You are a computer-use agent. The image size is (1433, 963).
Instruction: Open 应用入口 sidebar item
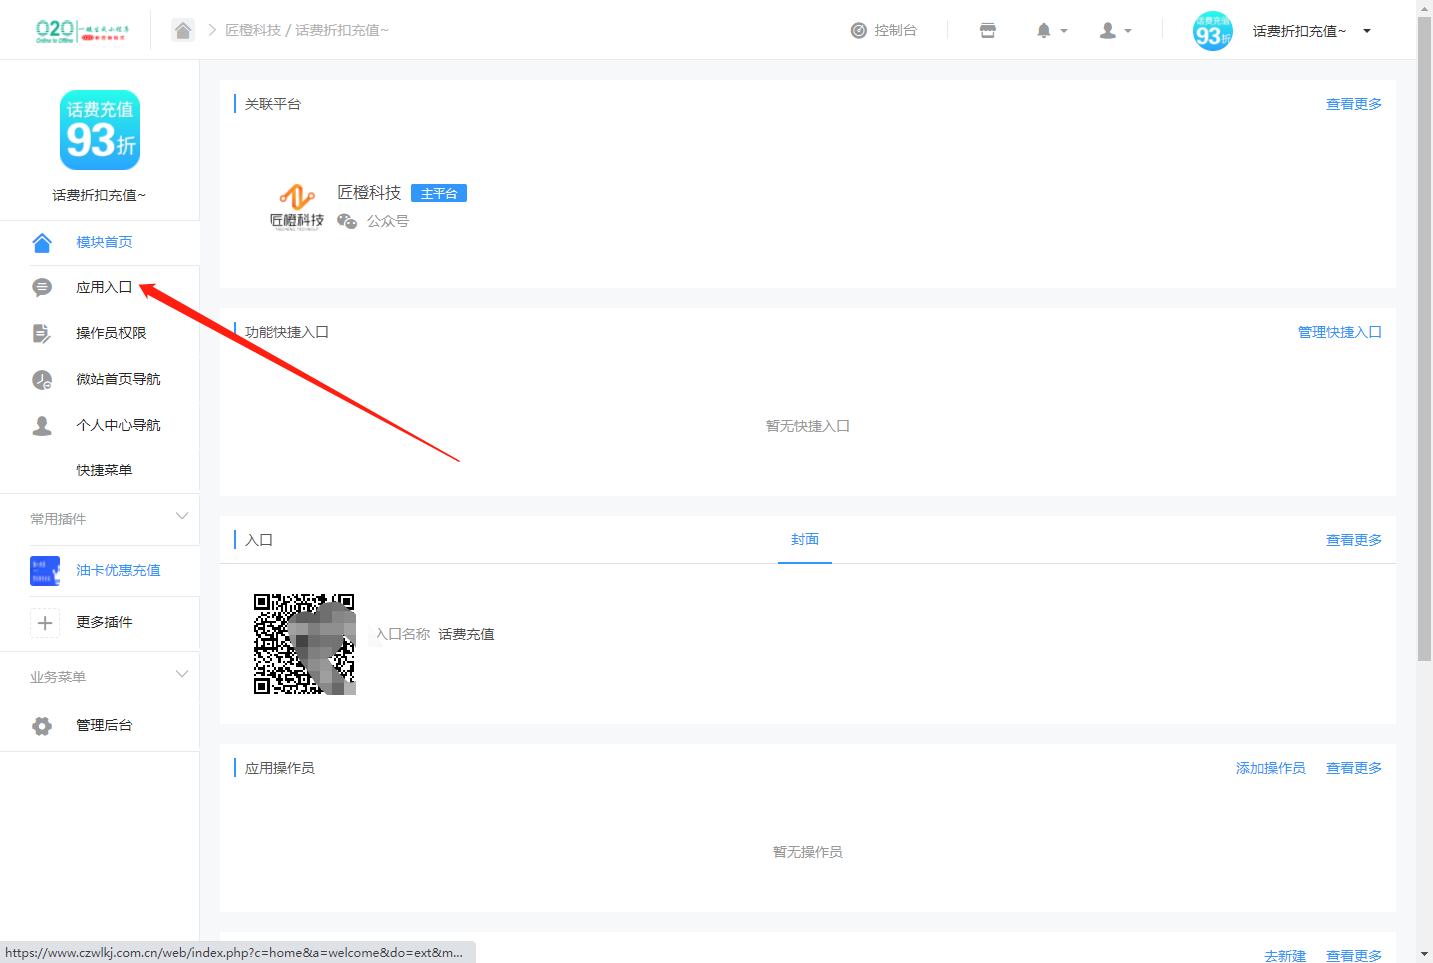click(x=104, y=287)
